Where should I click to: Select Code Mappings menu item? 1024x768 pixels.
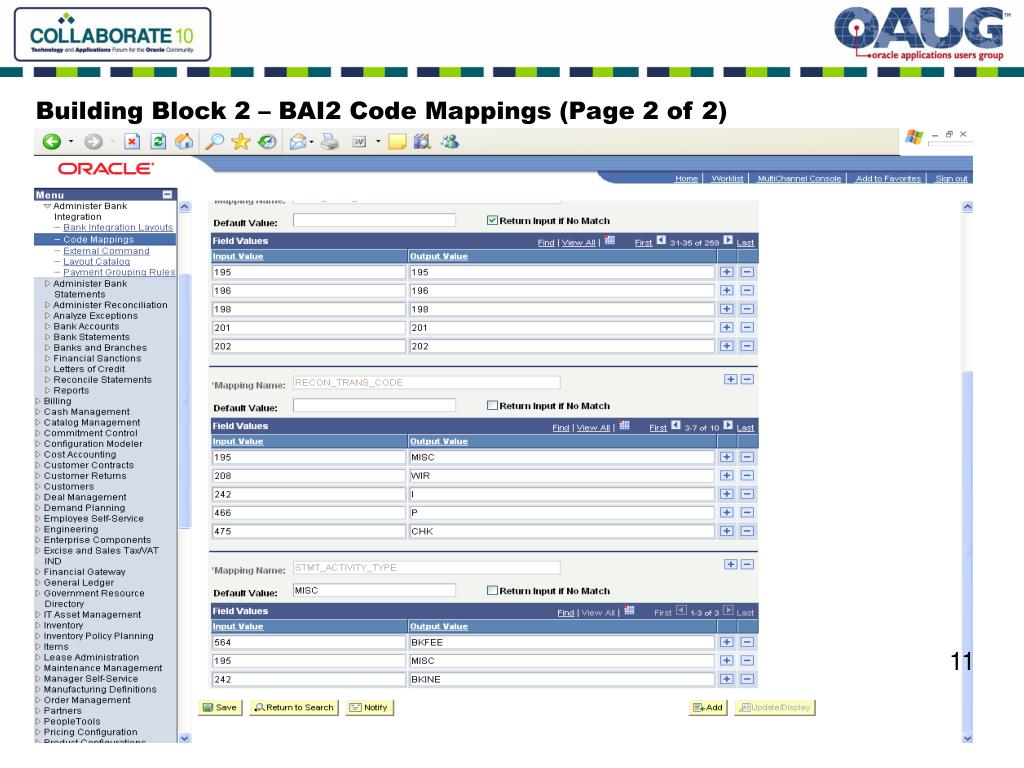[99, 240]
